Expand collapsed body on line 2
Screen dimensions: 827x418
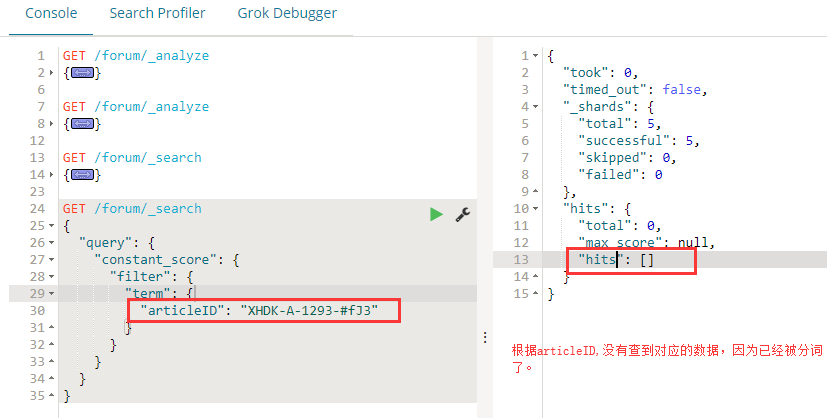[x=51, y=73]
